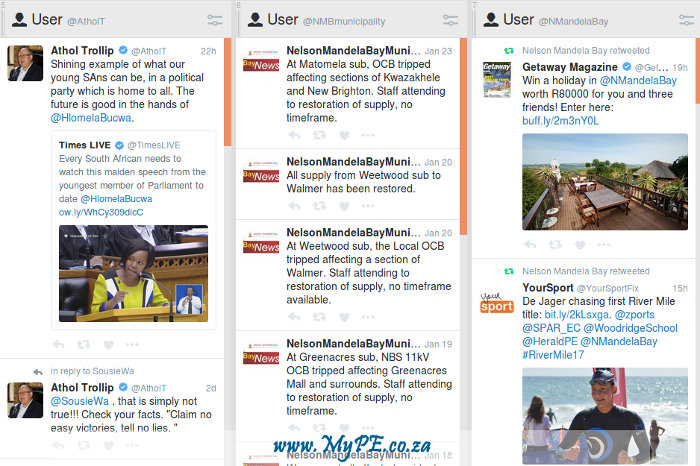View the River Mile swimmer photo

coord(605,416)
